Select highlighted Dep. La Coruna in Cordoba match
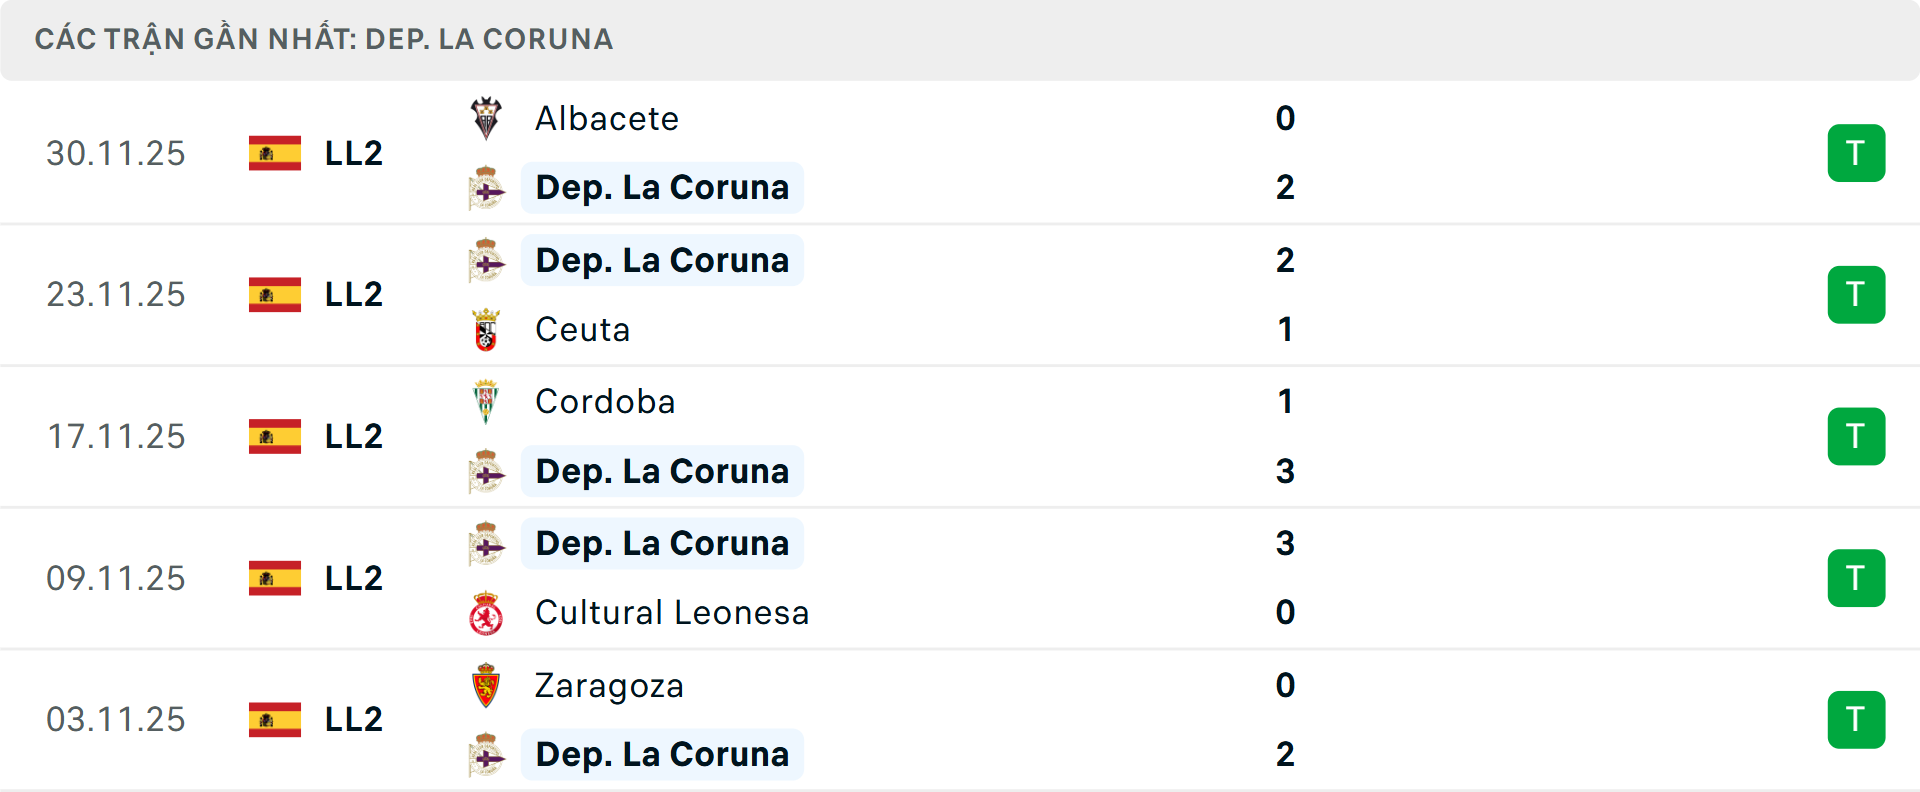This screenshot has width=1920, height=792. click(x=662, y=471)
